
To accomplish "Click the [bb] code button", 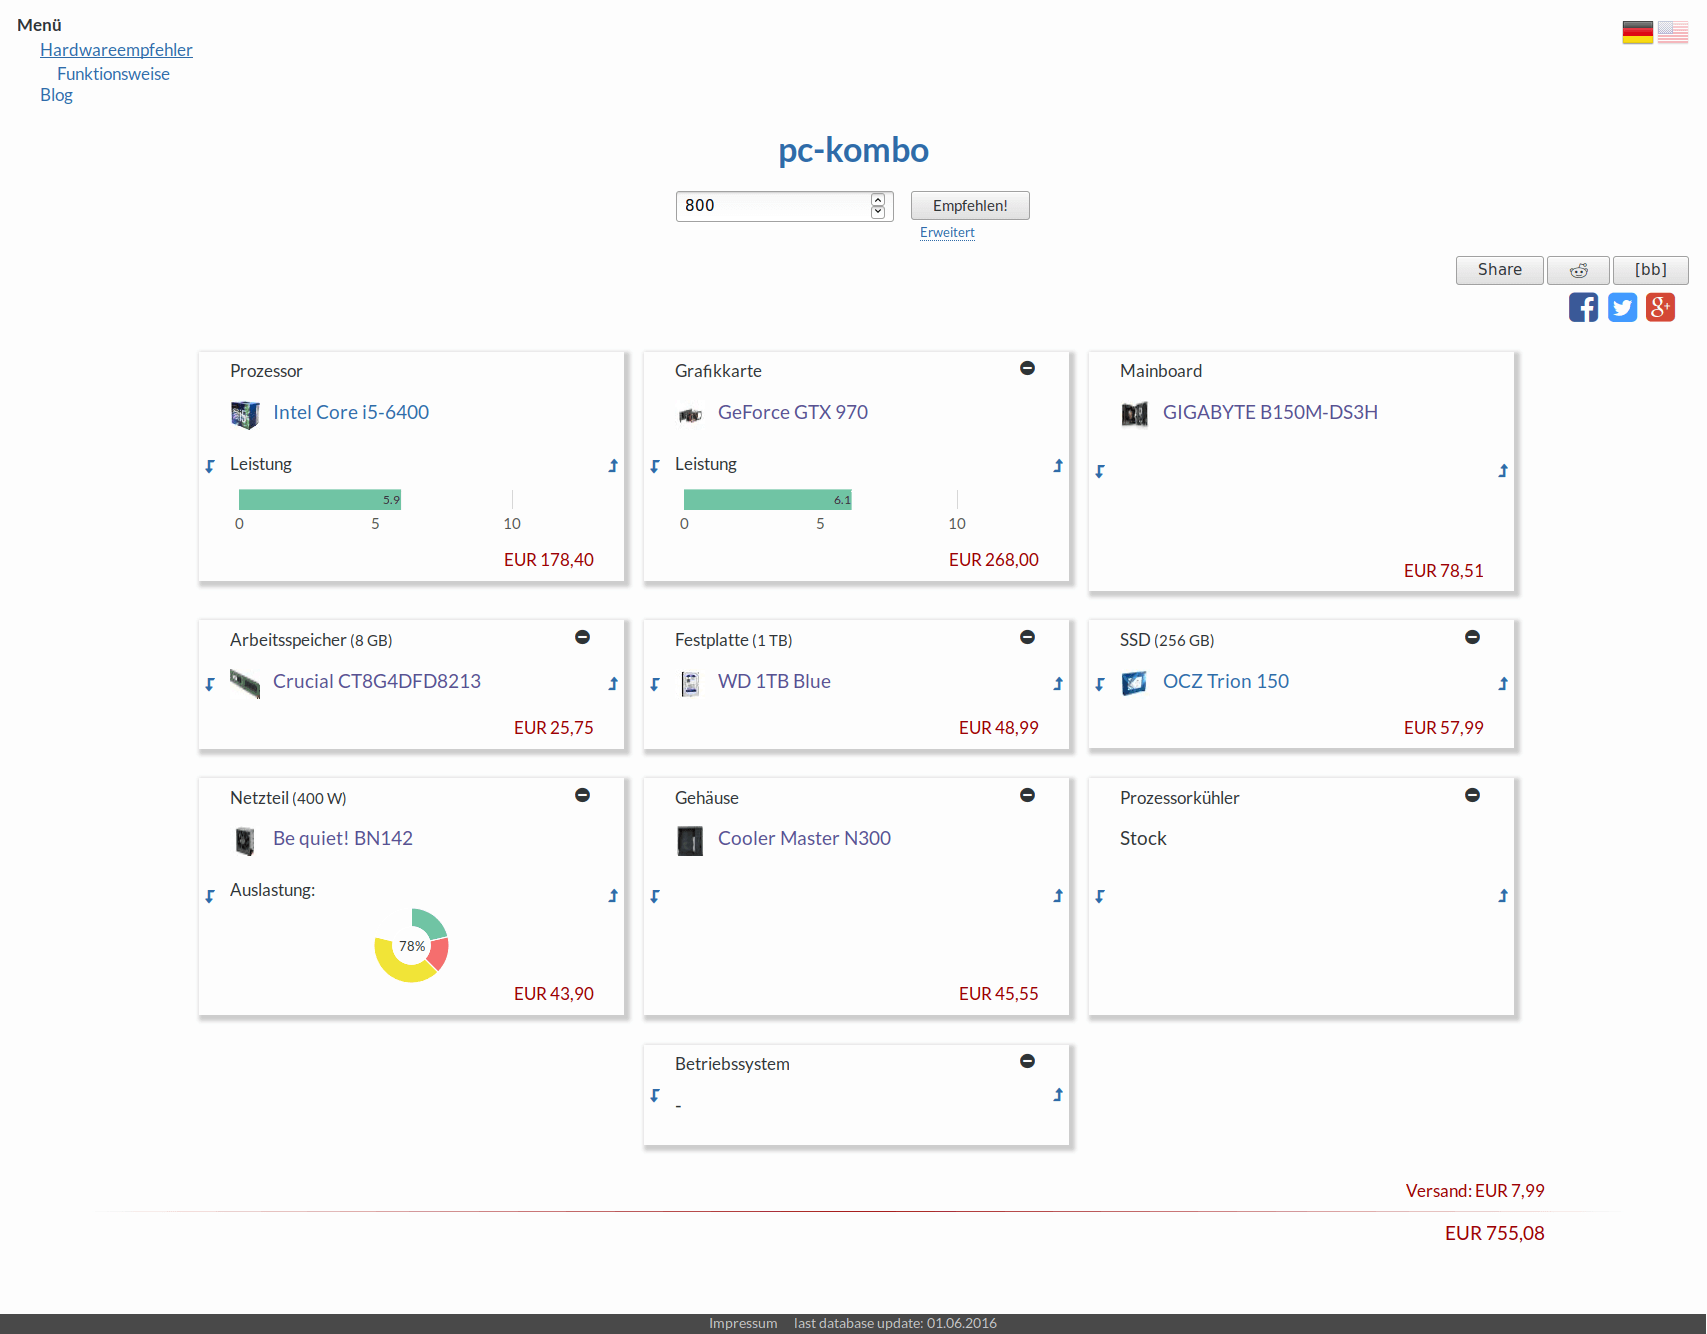I will (1651, 270).
